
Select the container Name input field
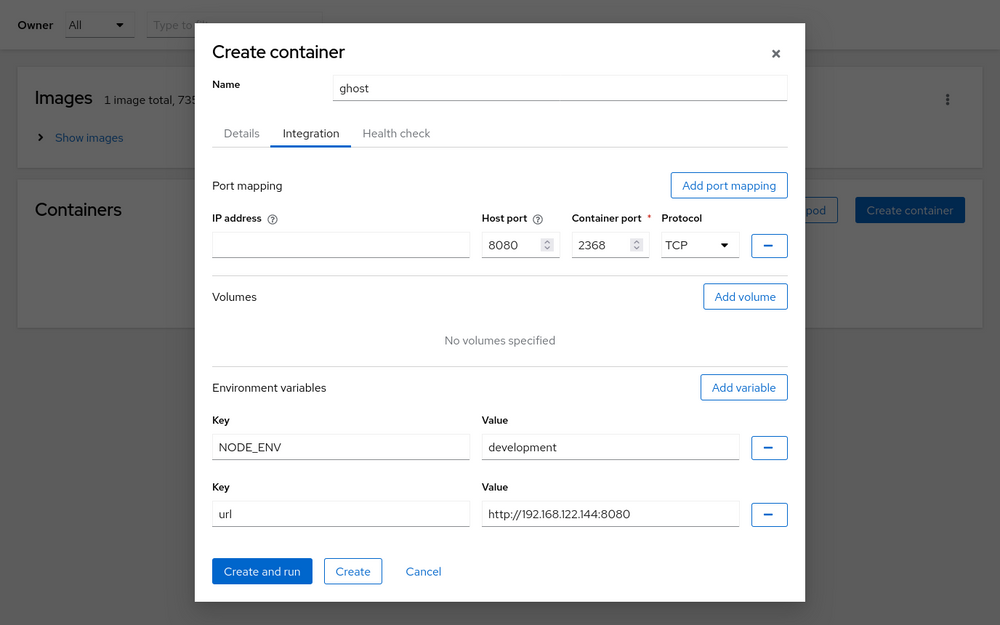[559, 89]
